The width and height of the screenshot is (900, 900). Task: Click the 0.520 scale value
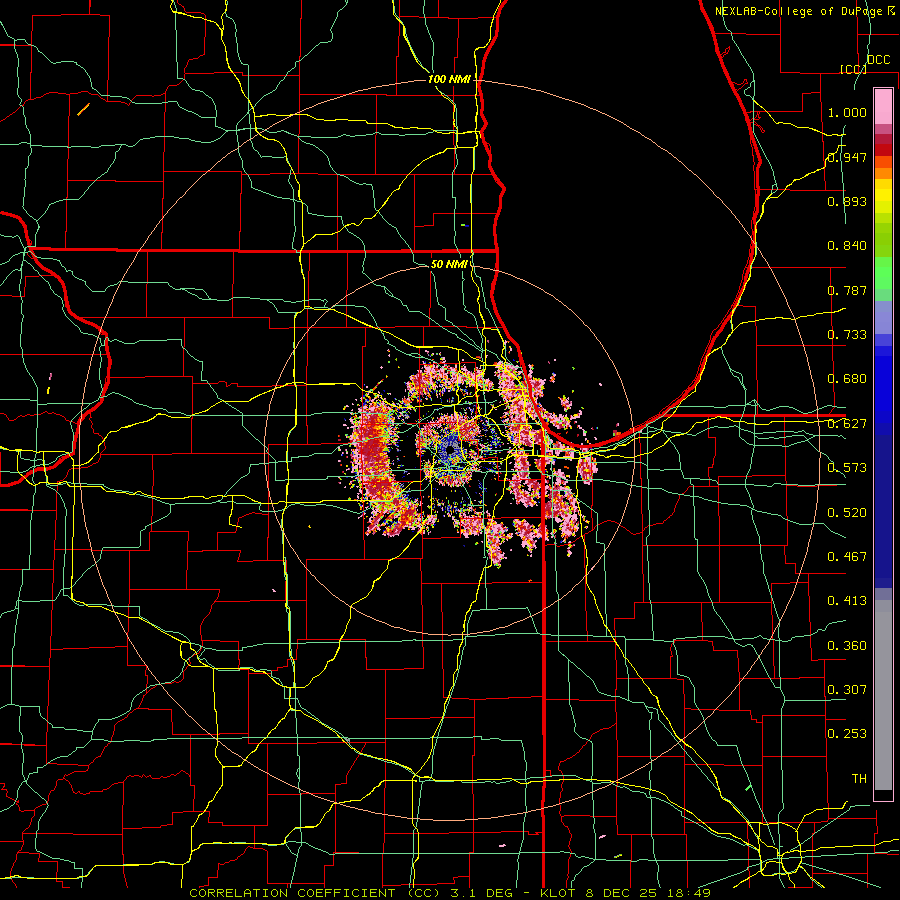[x=847, y=513]
